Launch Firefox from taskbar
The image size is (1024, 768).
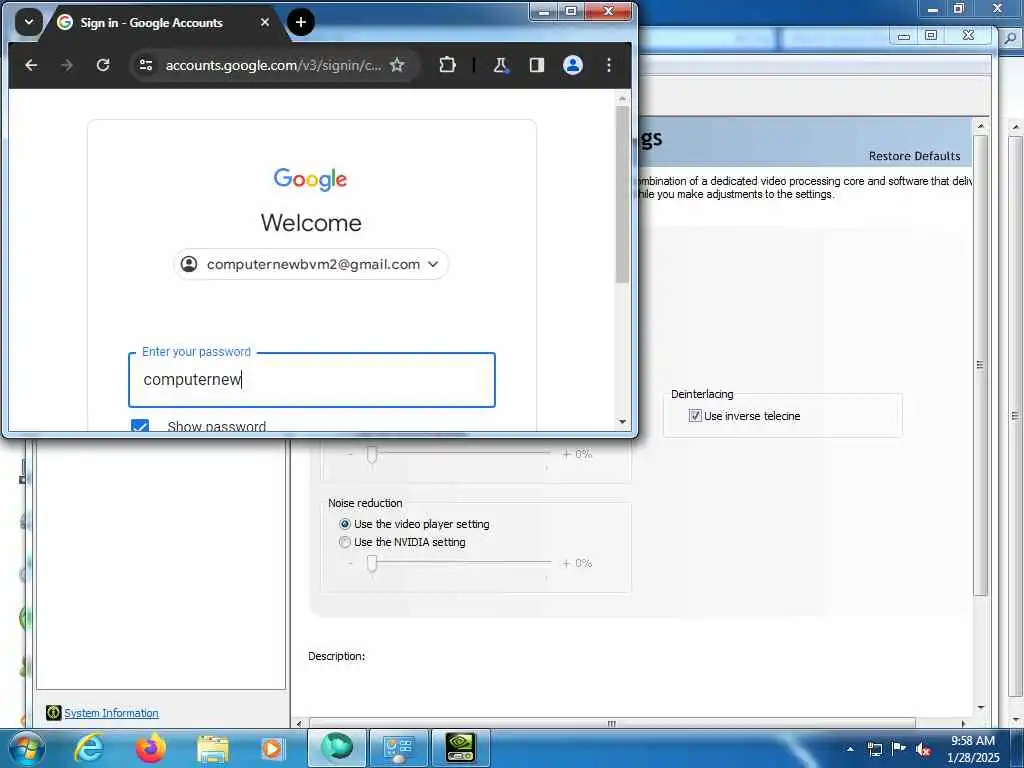[x=150, y=748]
